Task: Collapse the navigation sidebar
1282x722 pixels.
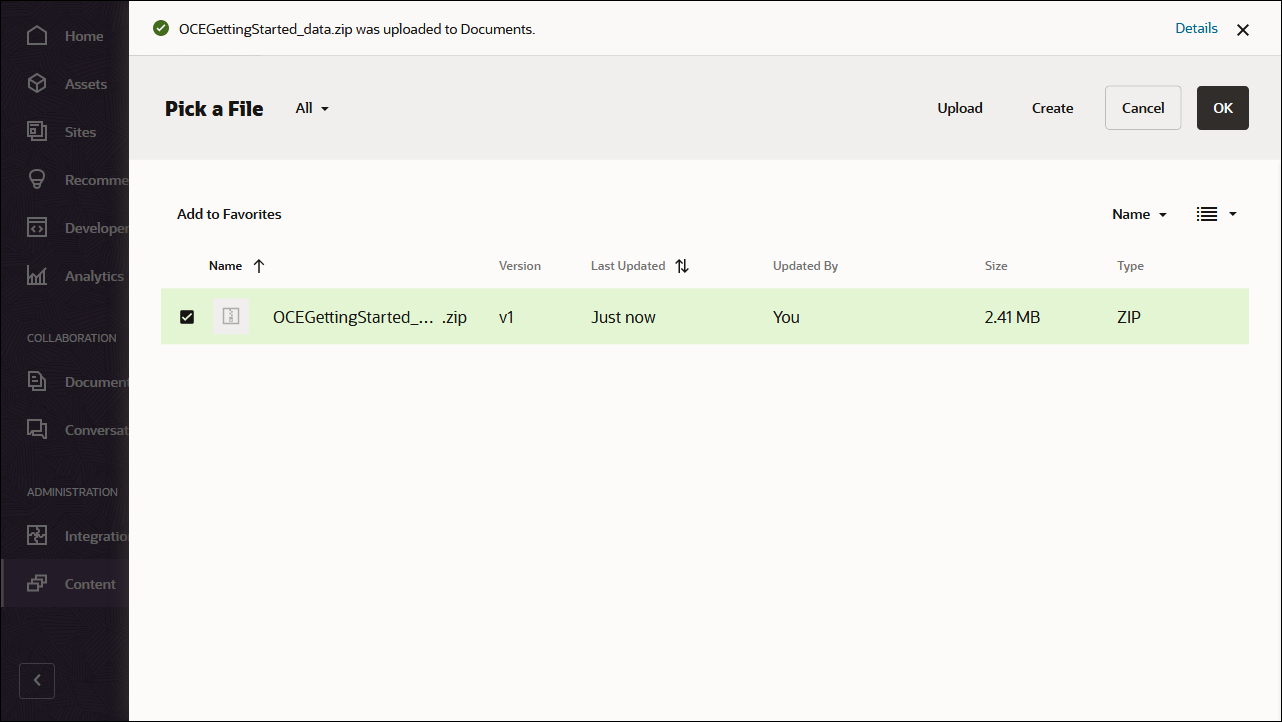Action: [x=37, y=680]
